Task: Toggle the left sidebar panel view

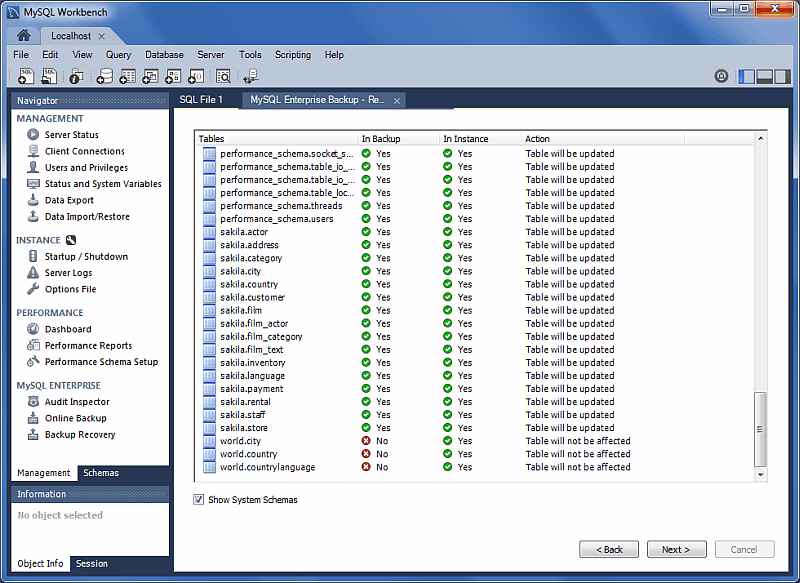Action: click(x=746, y=77)
